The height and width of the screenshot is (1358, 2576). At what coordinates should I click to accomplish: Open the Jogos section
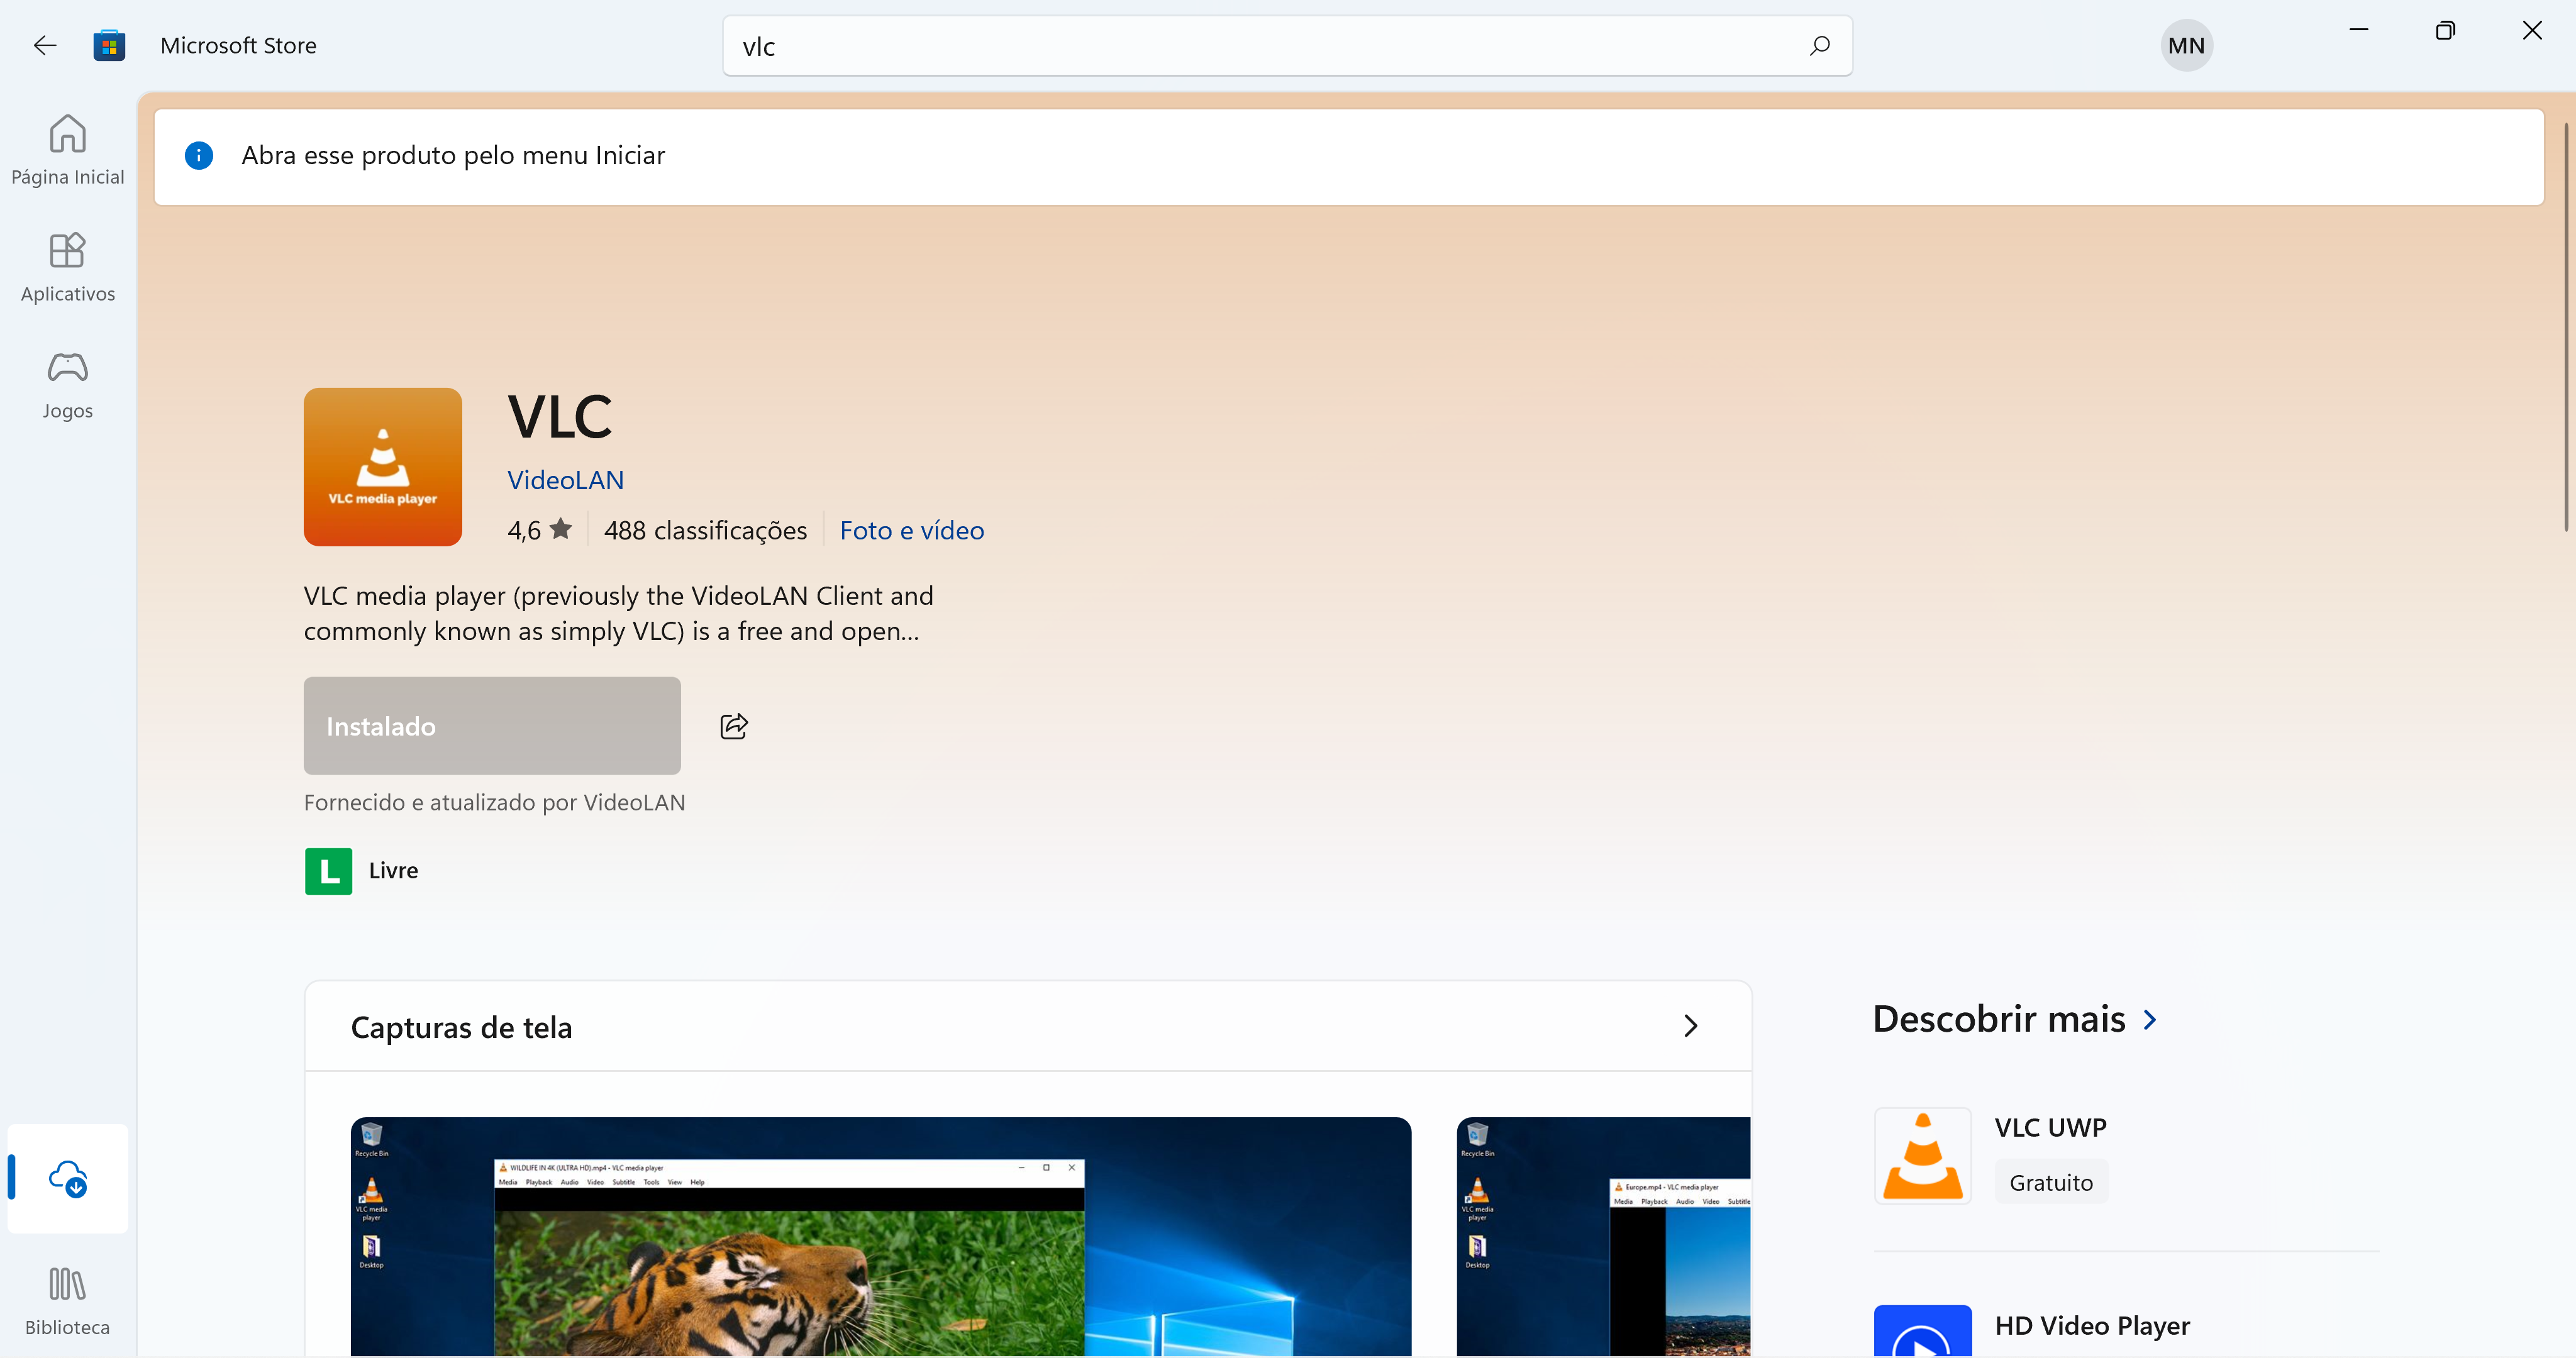click(x=68, y=384)
